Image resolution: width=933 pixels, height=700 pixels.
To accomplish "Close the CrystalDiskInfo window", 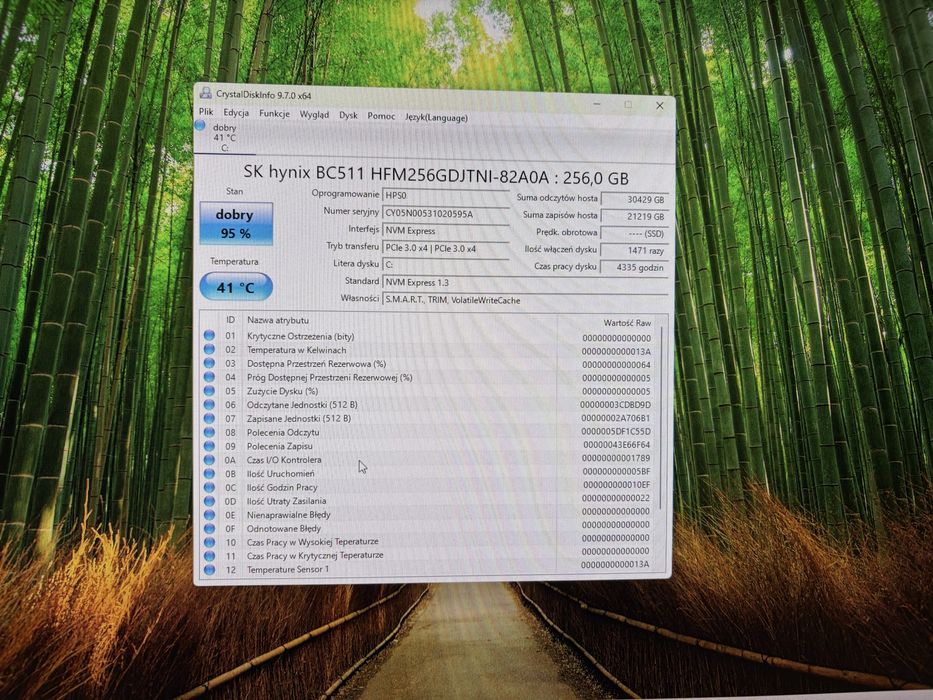I will click(659, 106).
